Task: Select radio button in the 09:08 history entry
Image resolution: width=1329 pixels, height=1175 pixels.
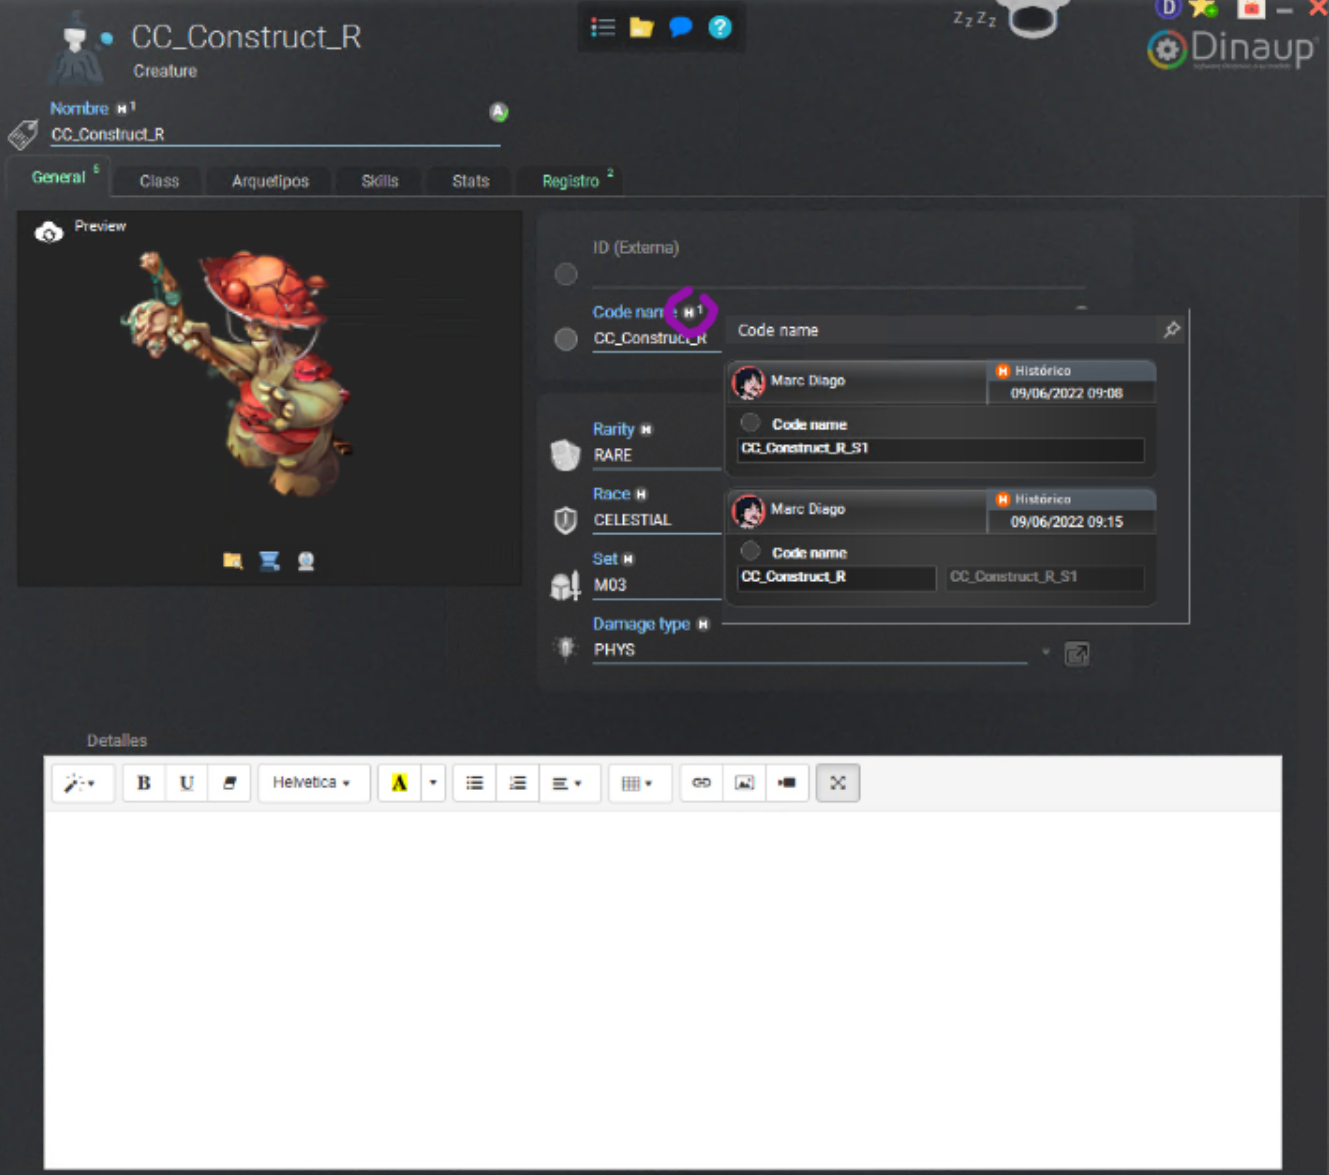Action: [x=750, y=423]
